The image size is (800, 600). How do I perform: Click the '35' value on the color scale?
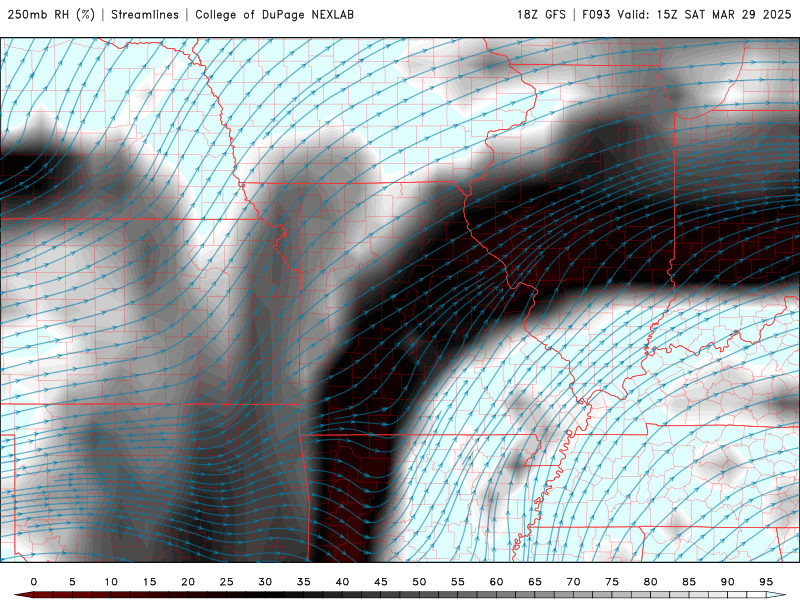304,582
